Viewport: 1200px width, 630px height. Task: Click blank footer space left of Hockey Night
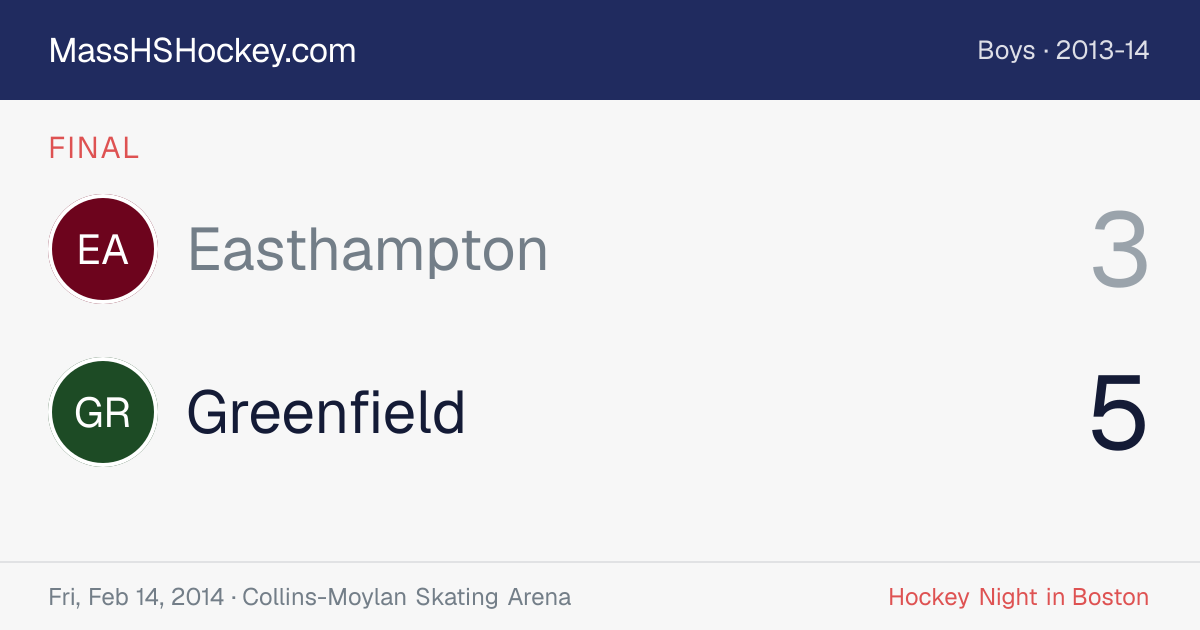[730, 598]
